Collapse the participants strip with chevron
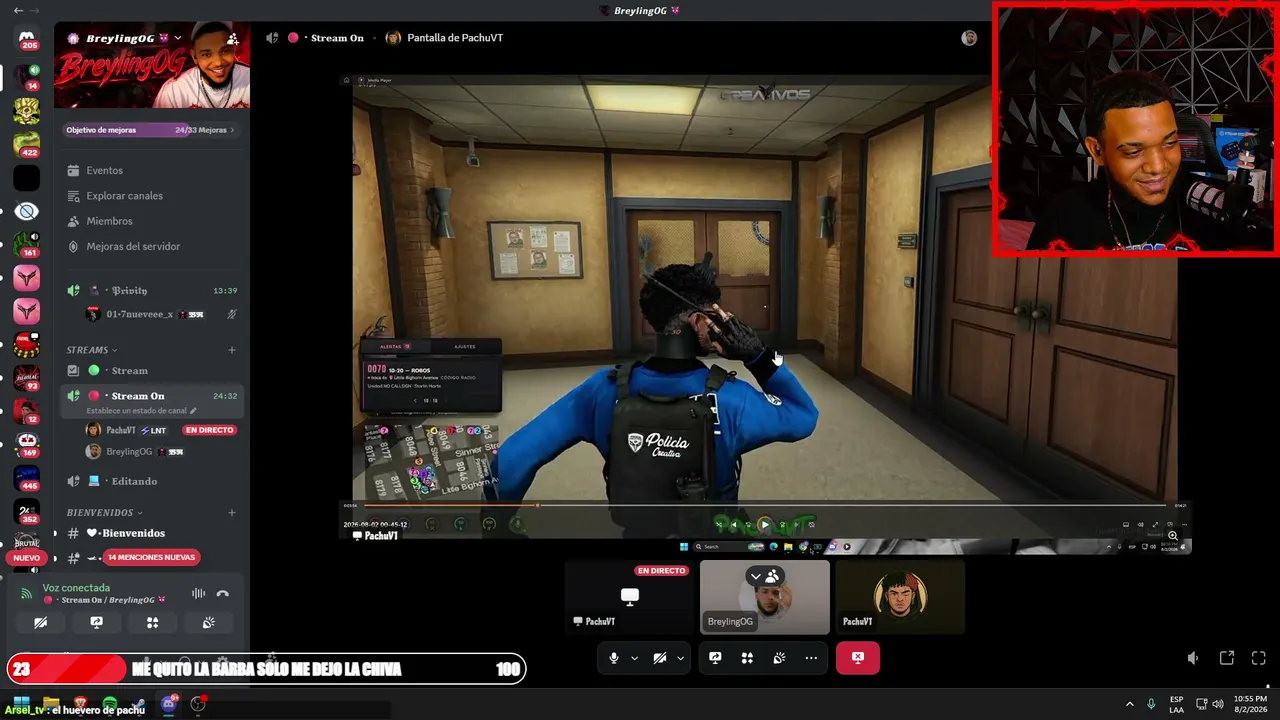The height and width of the screenshot is (720, 1280). coord(756,576)
